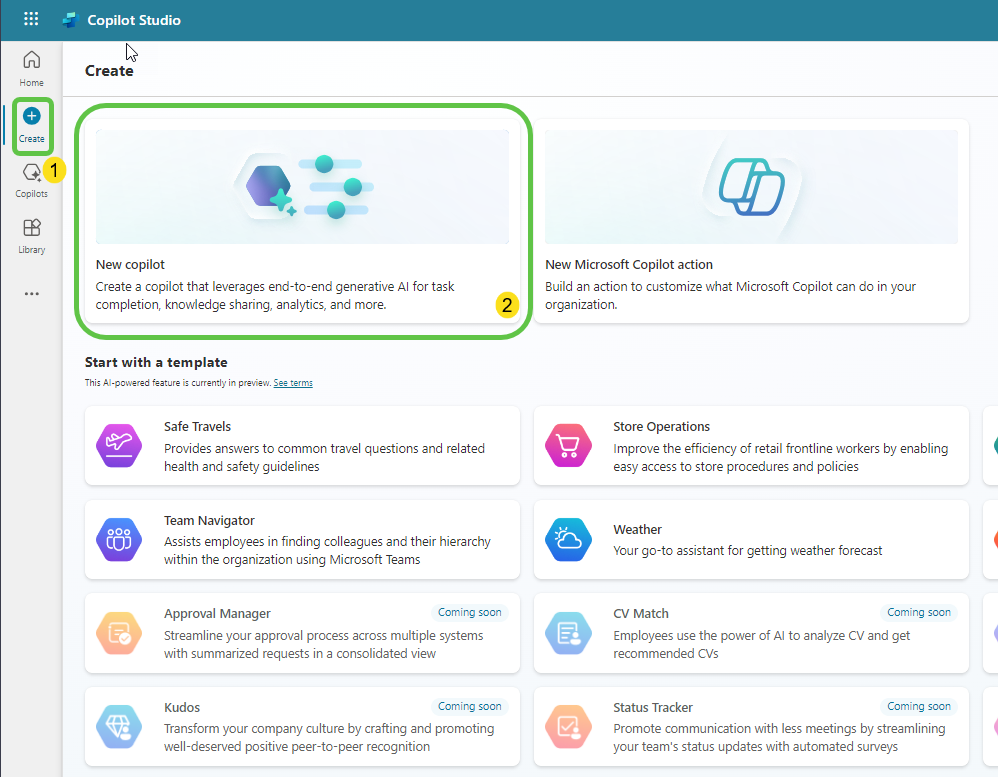The width and height of the screenshot is (998, 777).
Task: Click the Safe Travels airplane icon
Action: (119, 445)
